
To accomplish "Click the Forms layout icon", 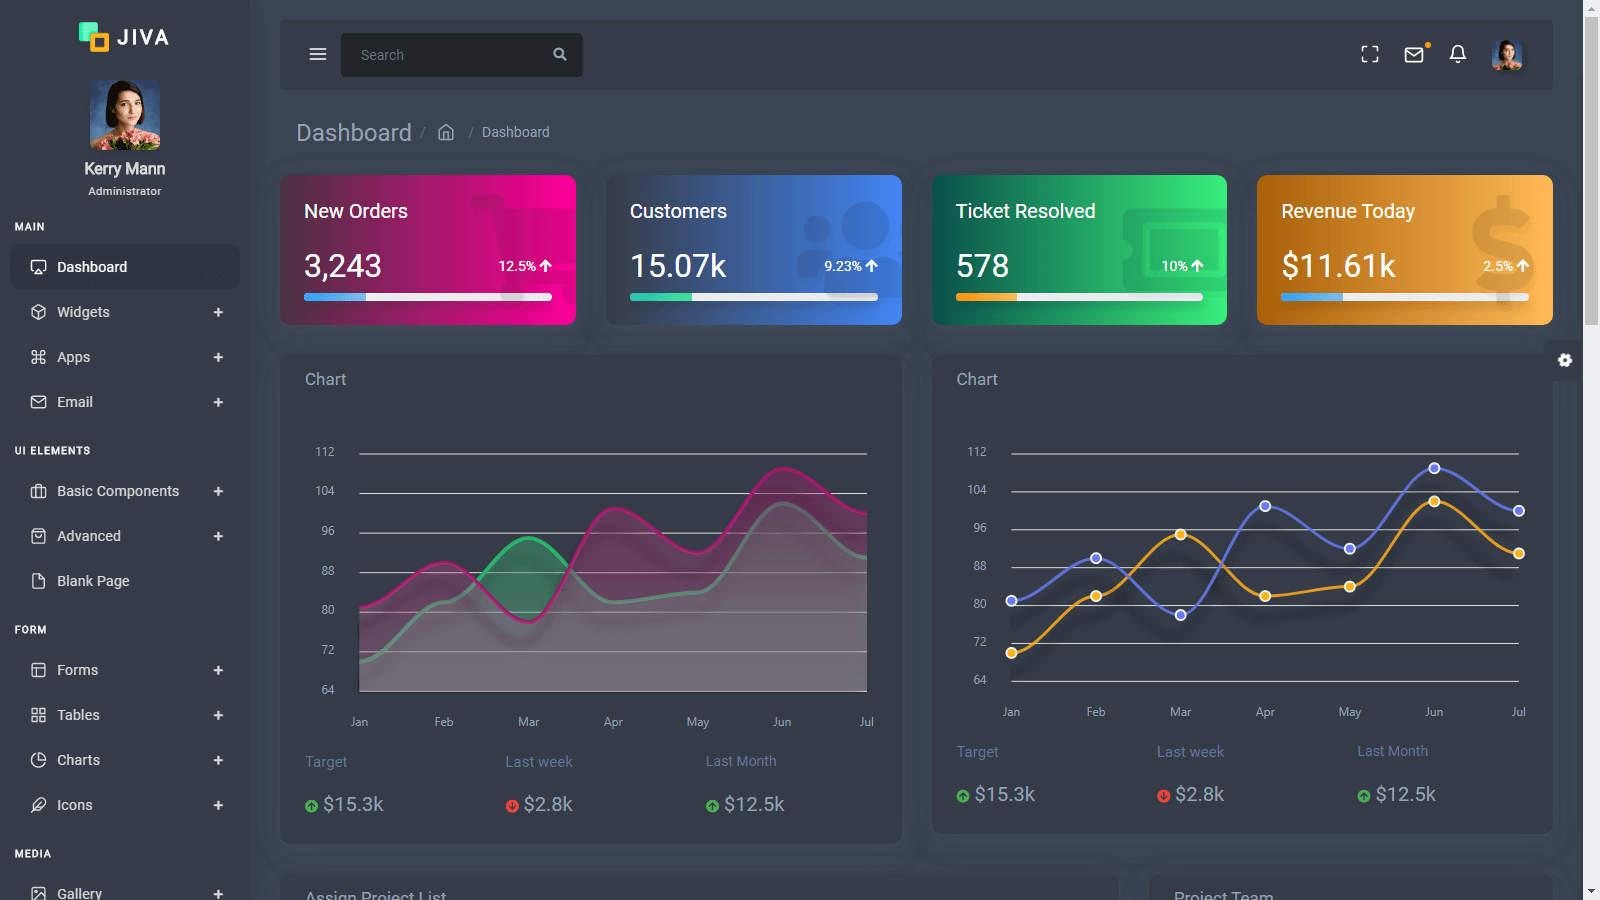I will [x=39, y=670].
